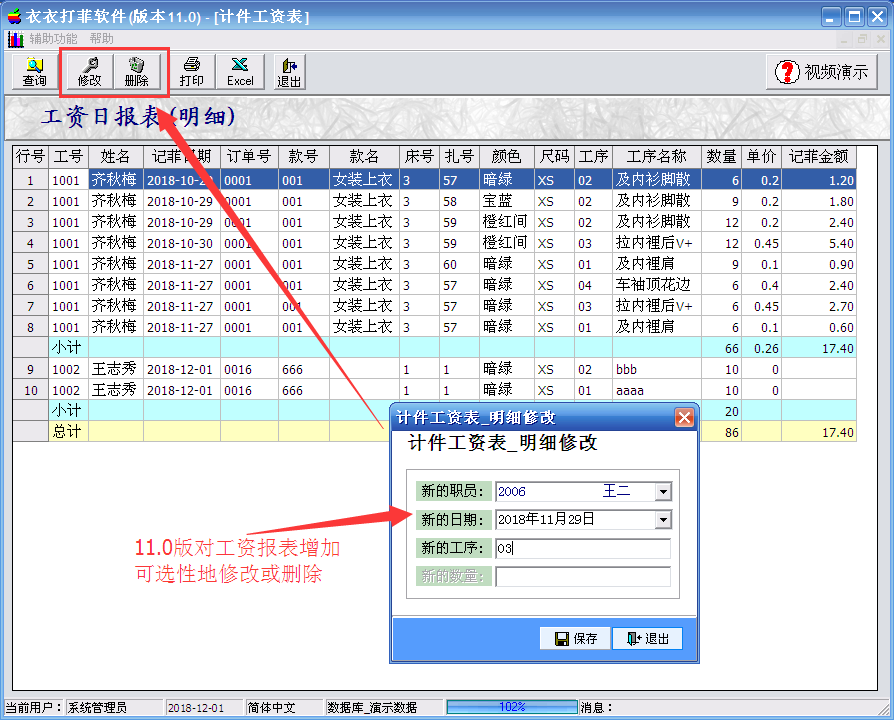Expand the 新的职员 employee dropdown

(x=662, y=492)
